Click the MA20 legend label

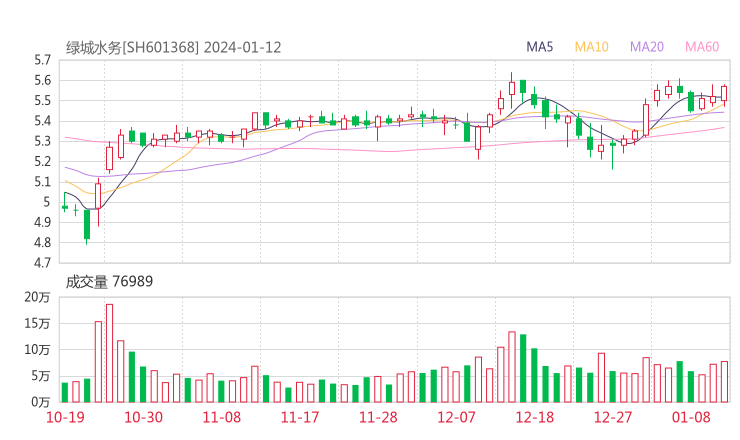pyautogui.click(x=647, y=47)
